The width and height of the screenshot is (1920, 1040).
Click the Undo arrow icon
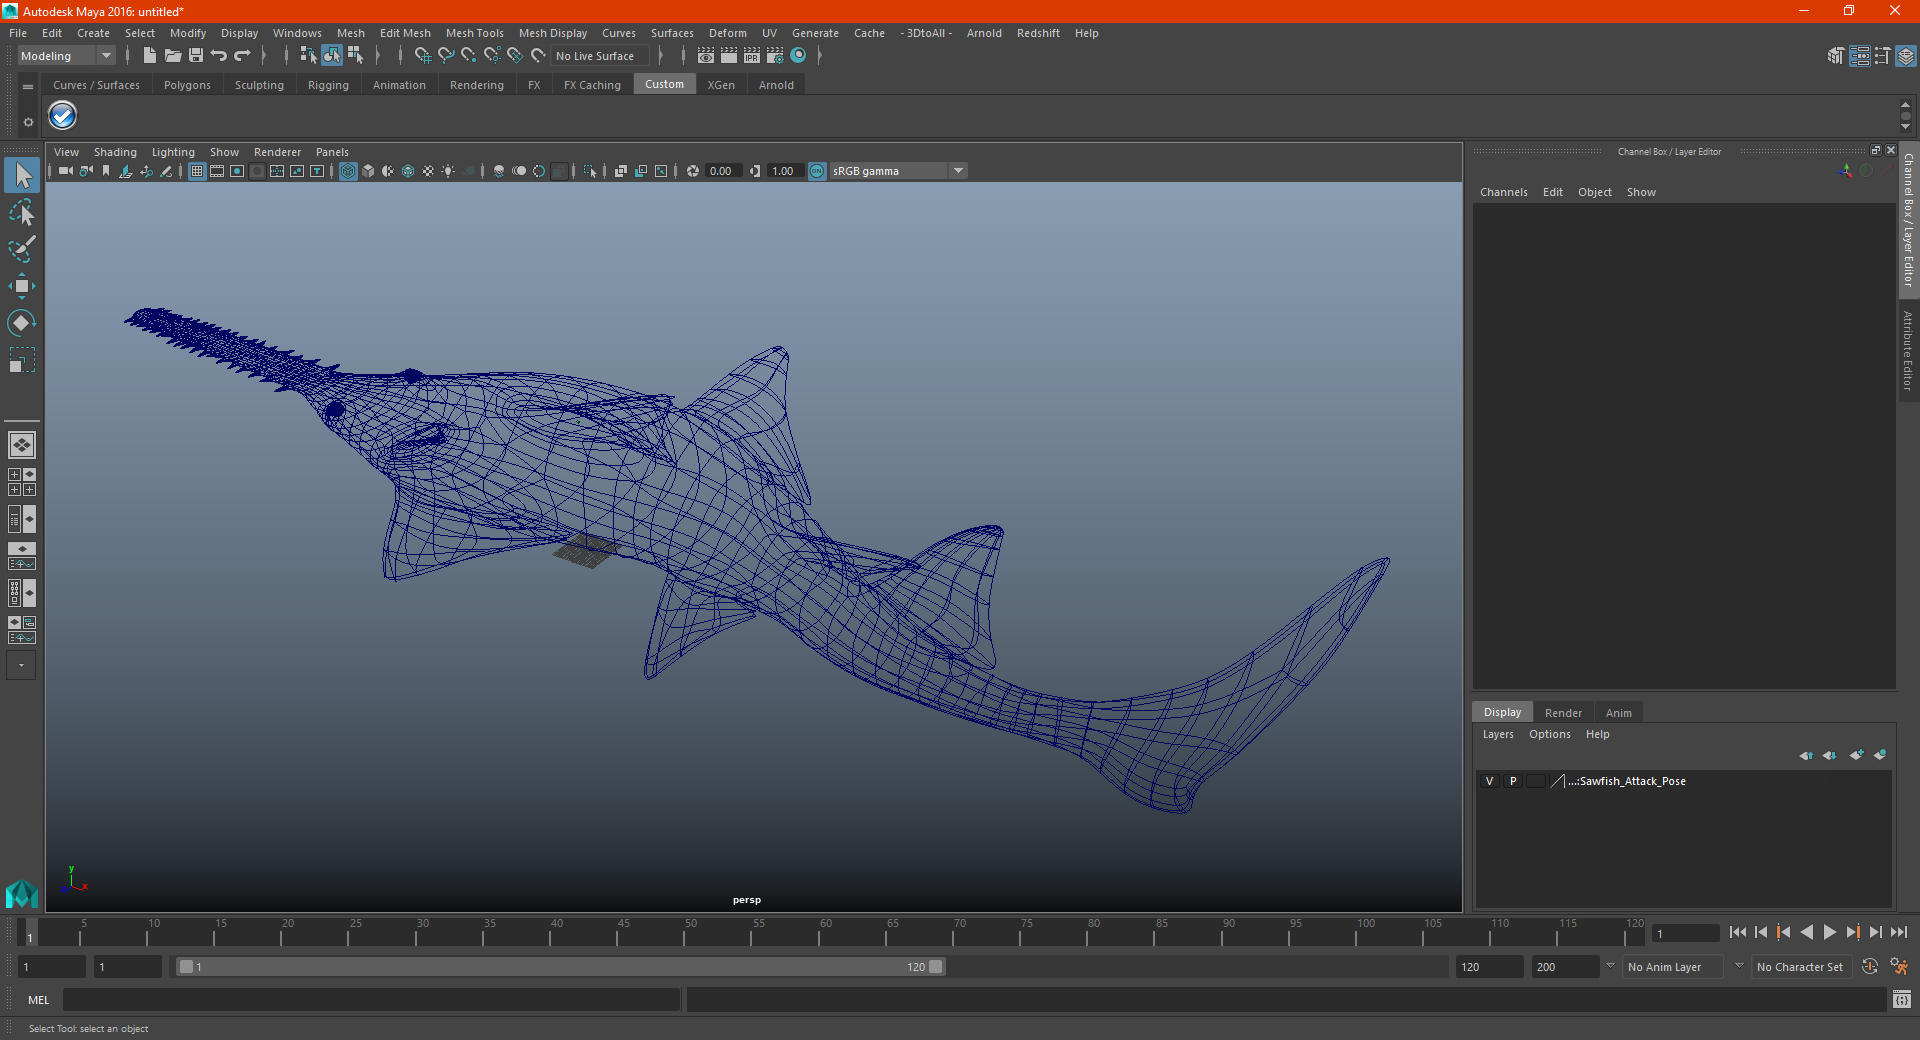point(219,56)
